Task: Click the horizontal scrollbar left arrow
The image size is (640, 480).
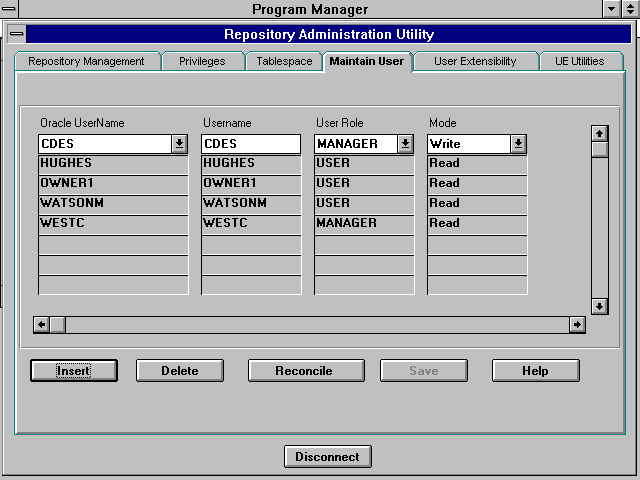Action: coord(41,324)
